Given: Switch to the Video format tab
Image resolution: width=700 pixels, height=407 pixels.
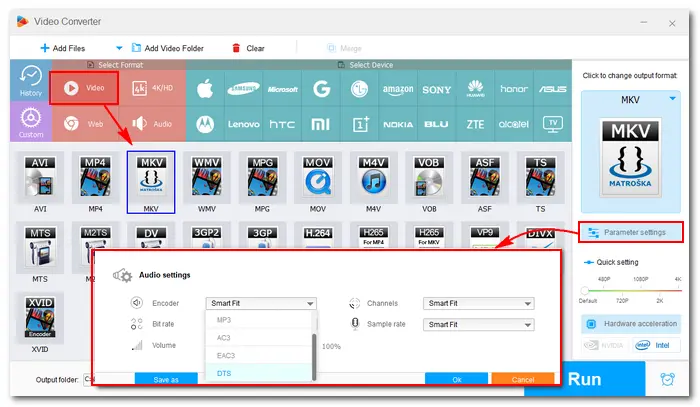Looking at the screenshot, I should pos(84,87).
